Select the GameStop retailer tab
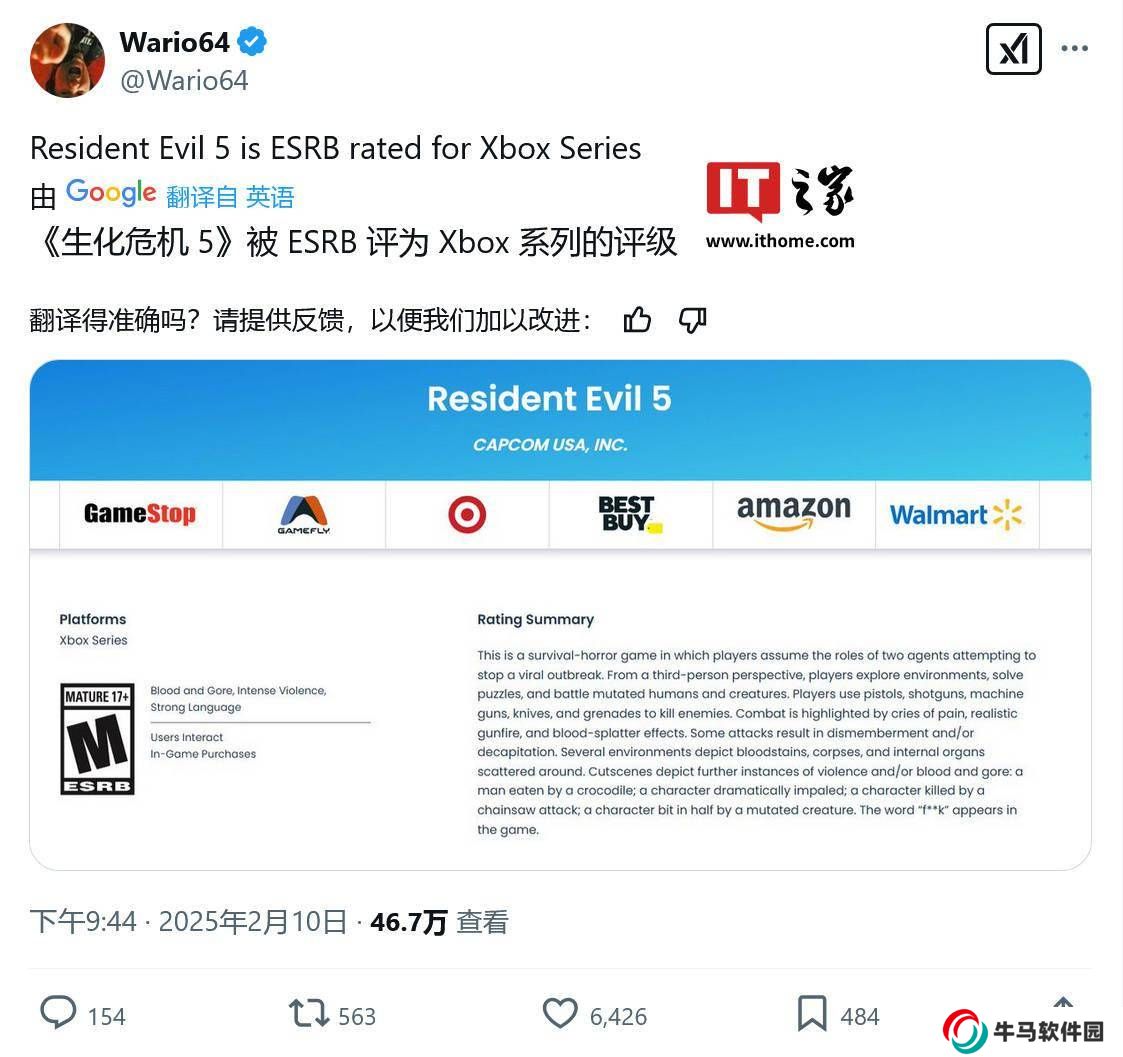1123x1057 pixels. point(140,514)
